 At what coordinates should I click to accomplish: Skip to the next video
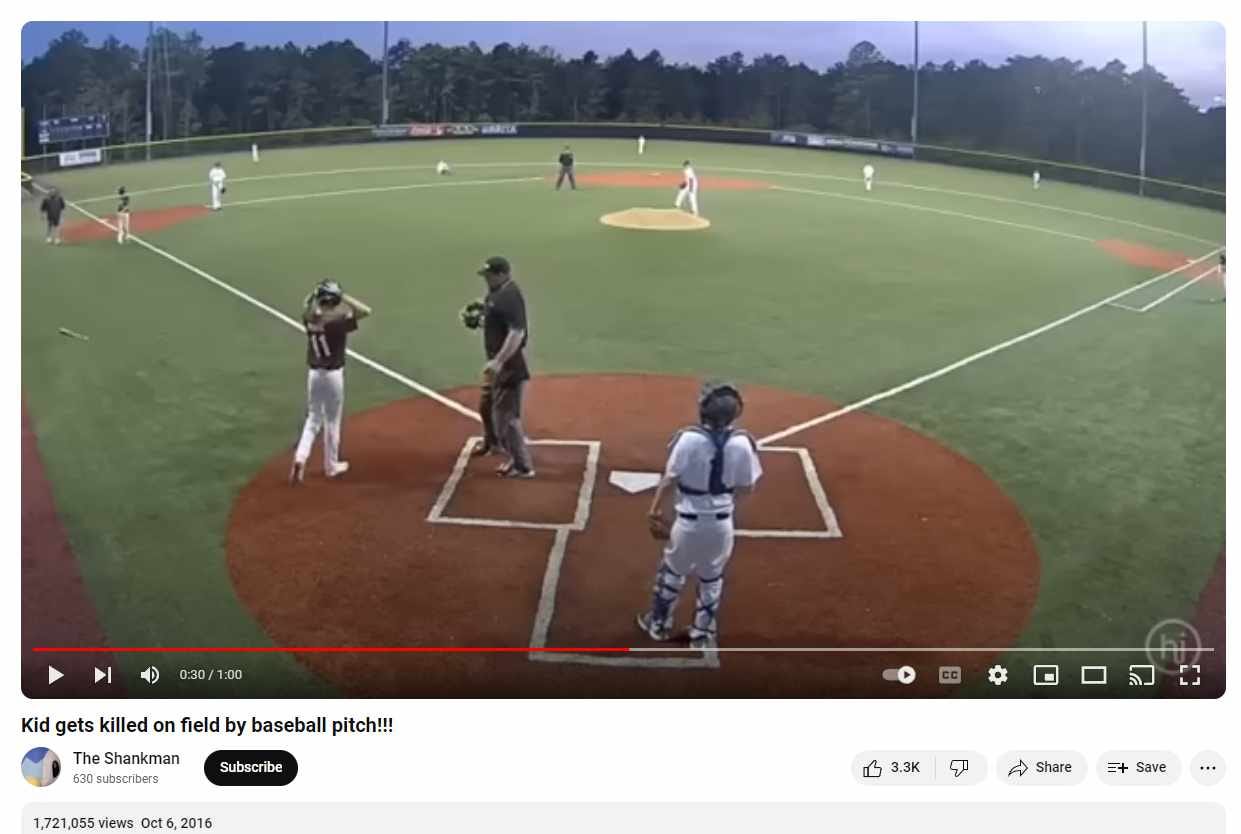(x=102, y=675)
